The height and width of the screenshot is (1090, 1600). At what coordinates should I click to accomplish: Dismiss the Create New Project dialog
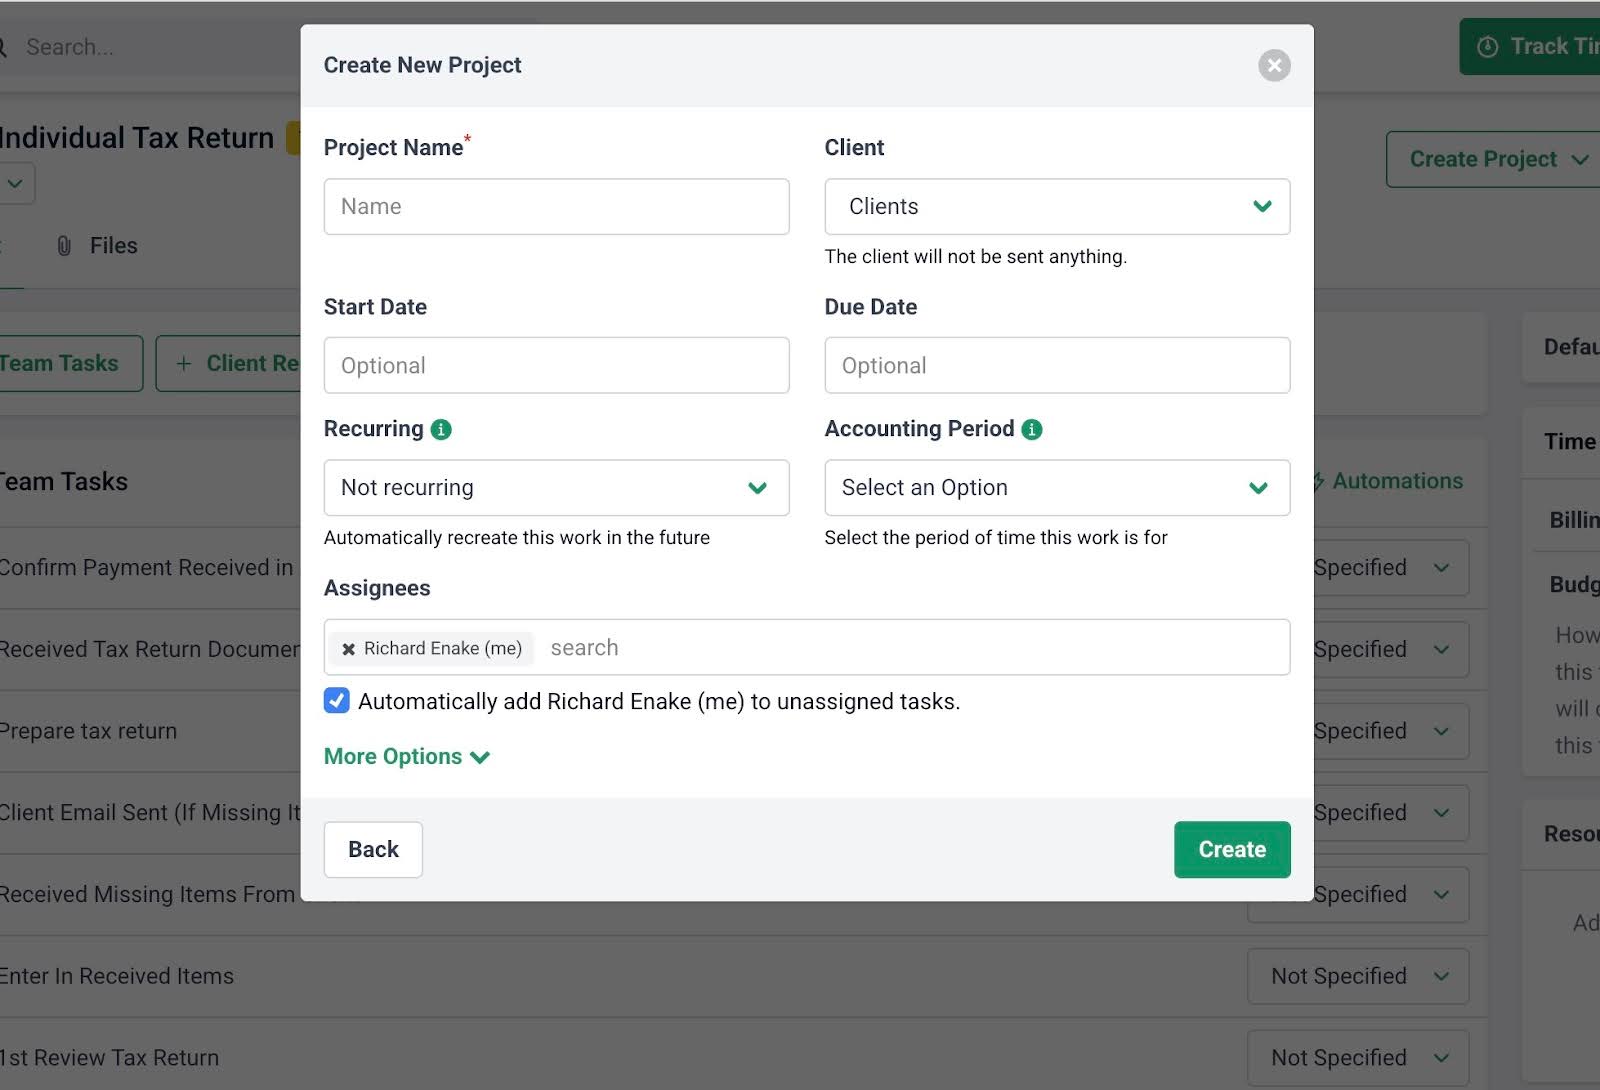coord(1274,65)
